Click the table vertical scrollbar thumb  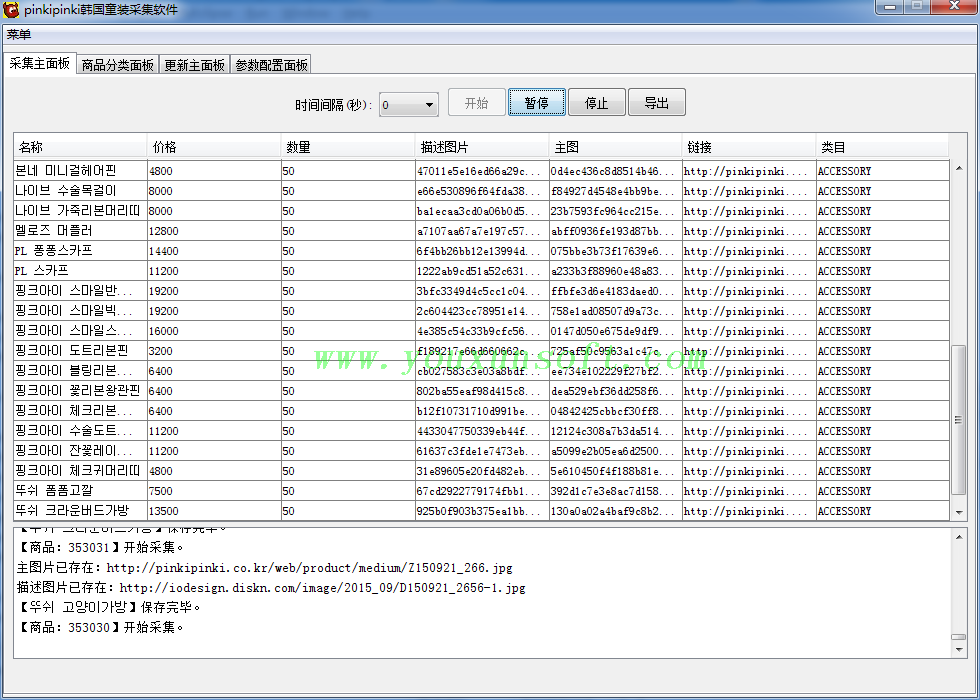tap(958, 420)
